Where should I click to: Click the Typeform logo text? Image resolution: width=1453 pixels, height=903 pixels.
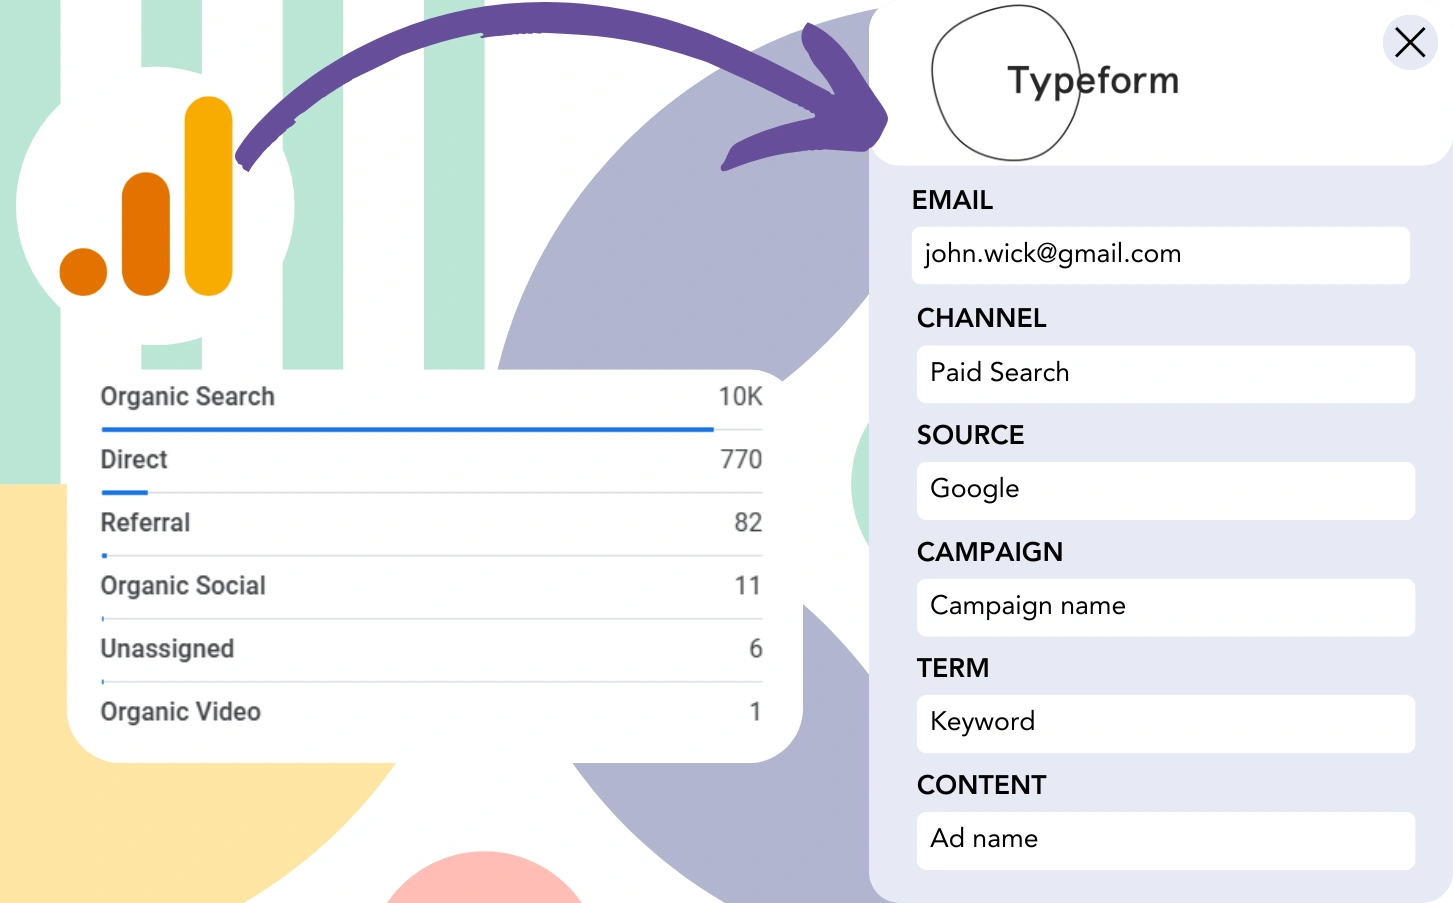(1093, 81)
